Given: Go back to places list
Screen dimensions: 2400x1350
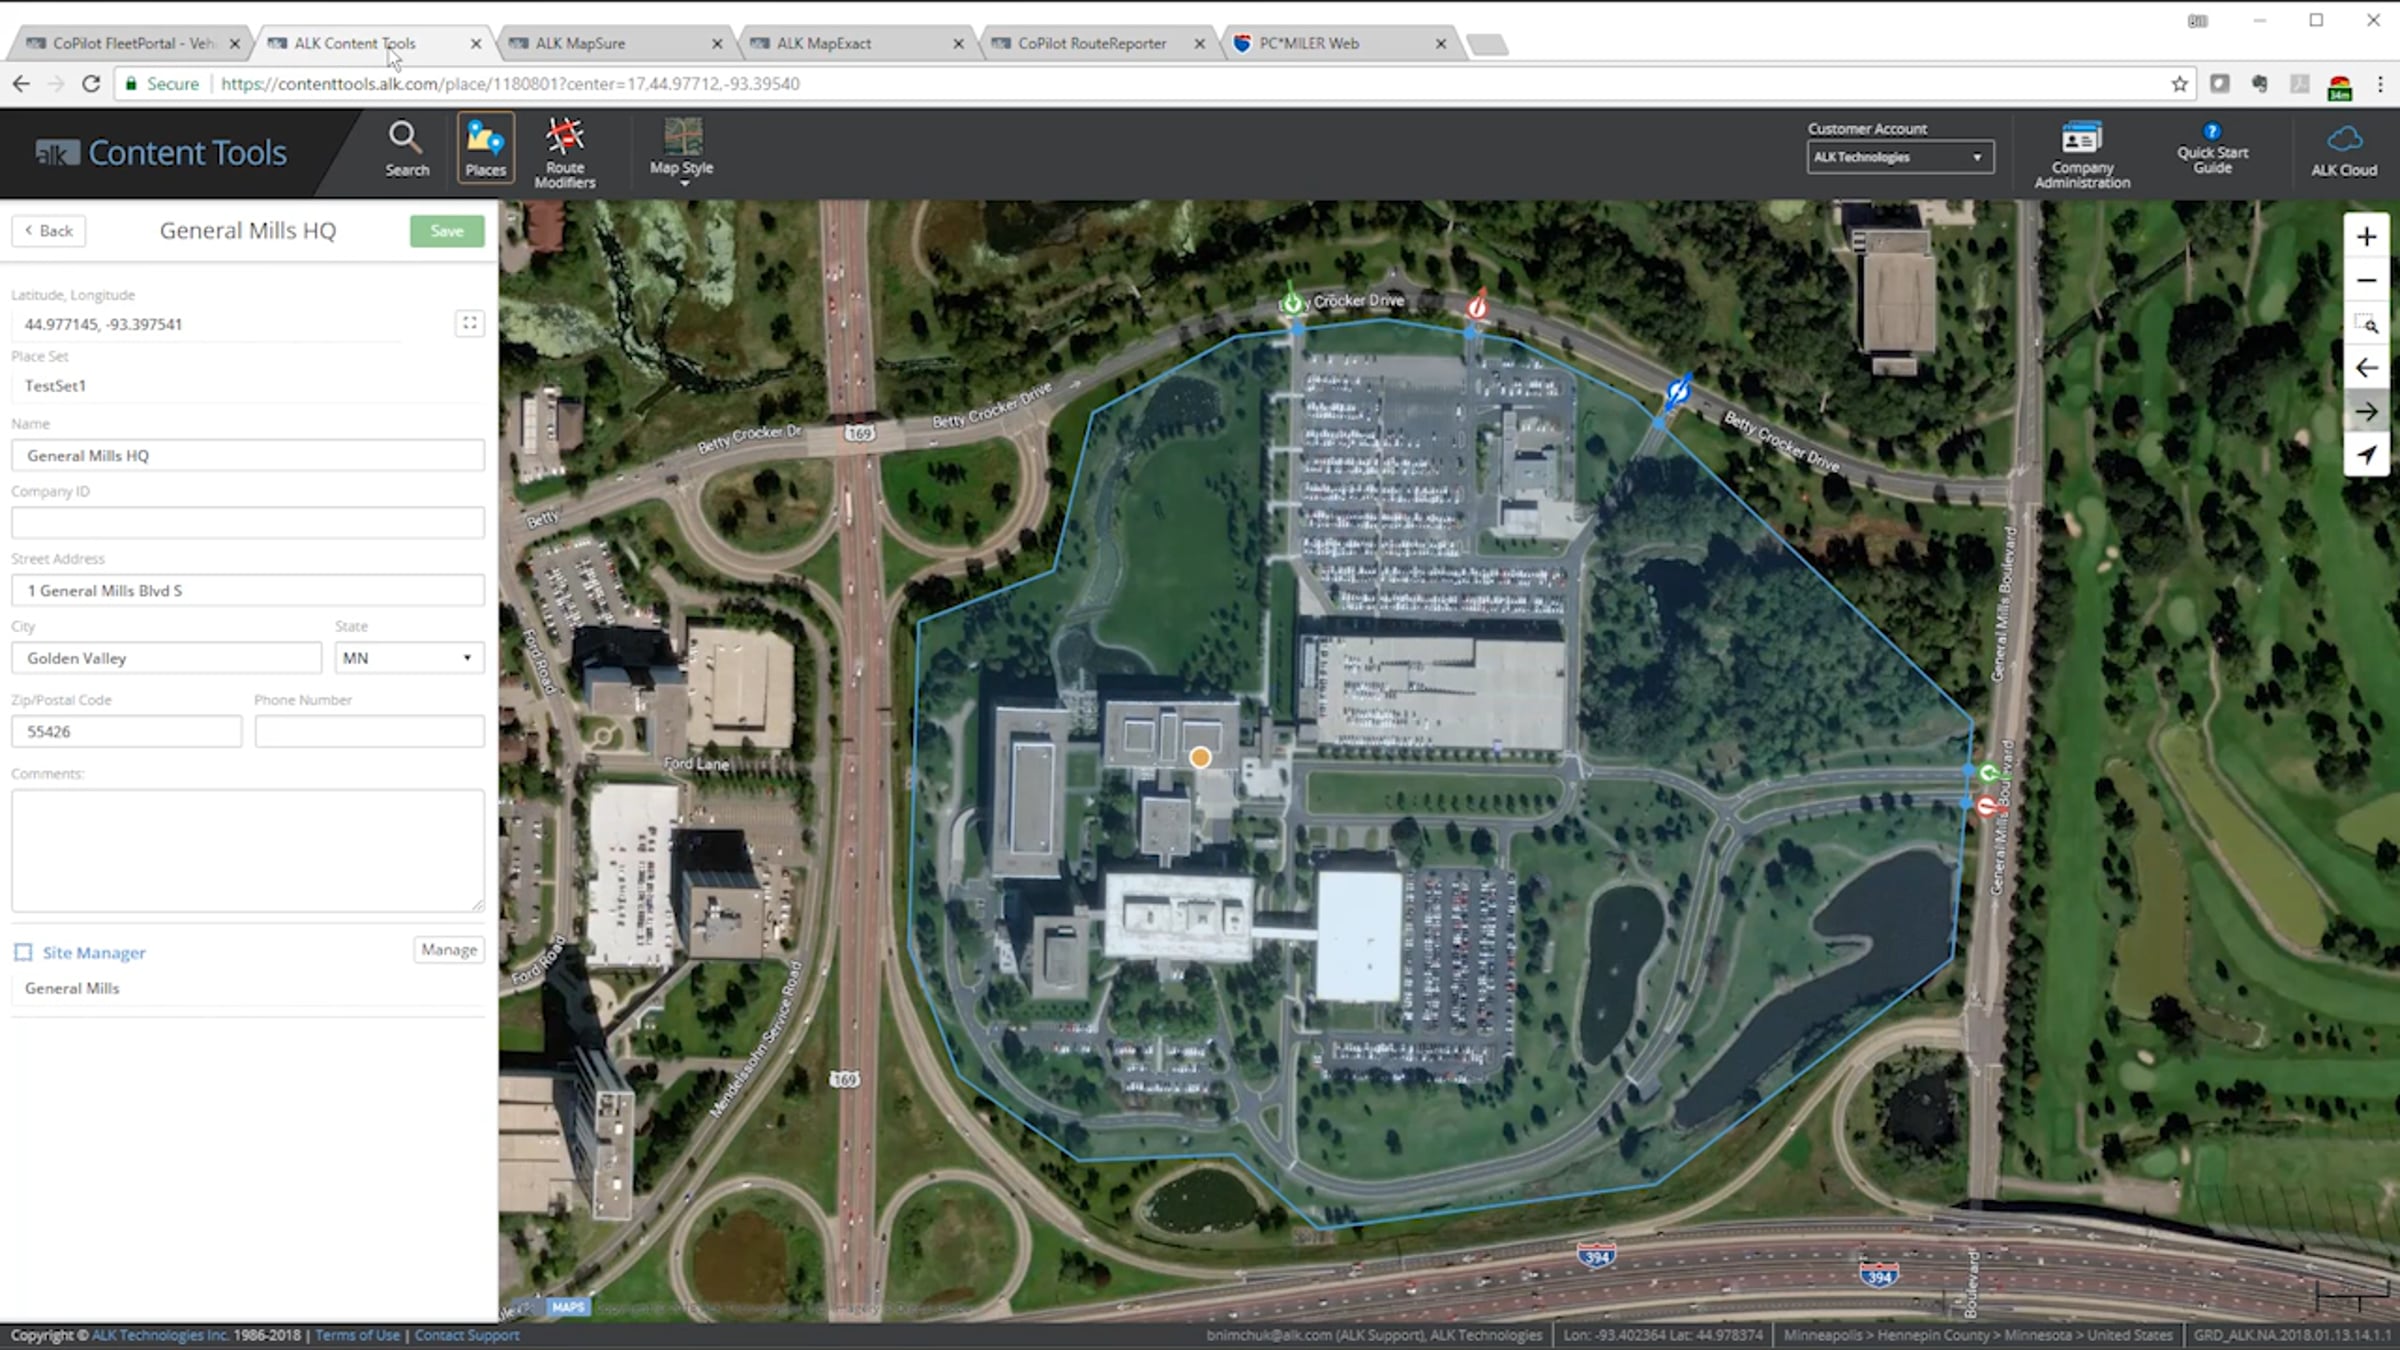Looking at the screenshot, I should [48, 231].
